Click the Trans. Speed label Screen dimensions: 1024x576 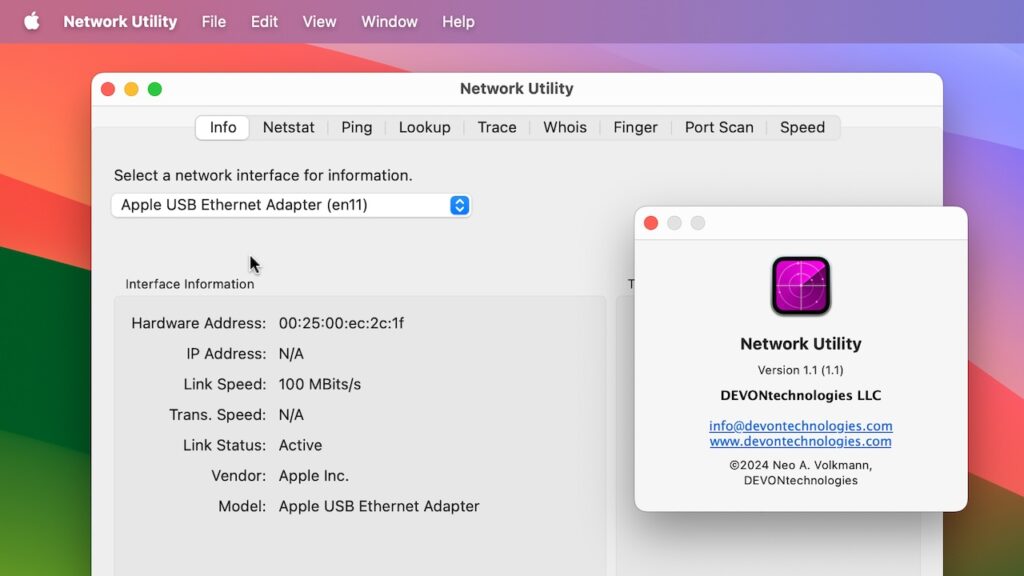click(x=217, y=415)
